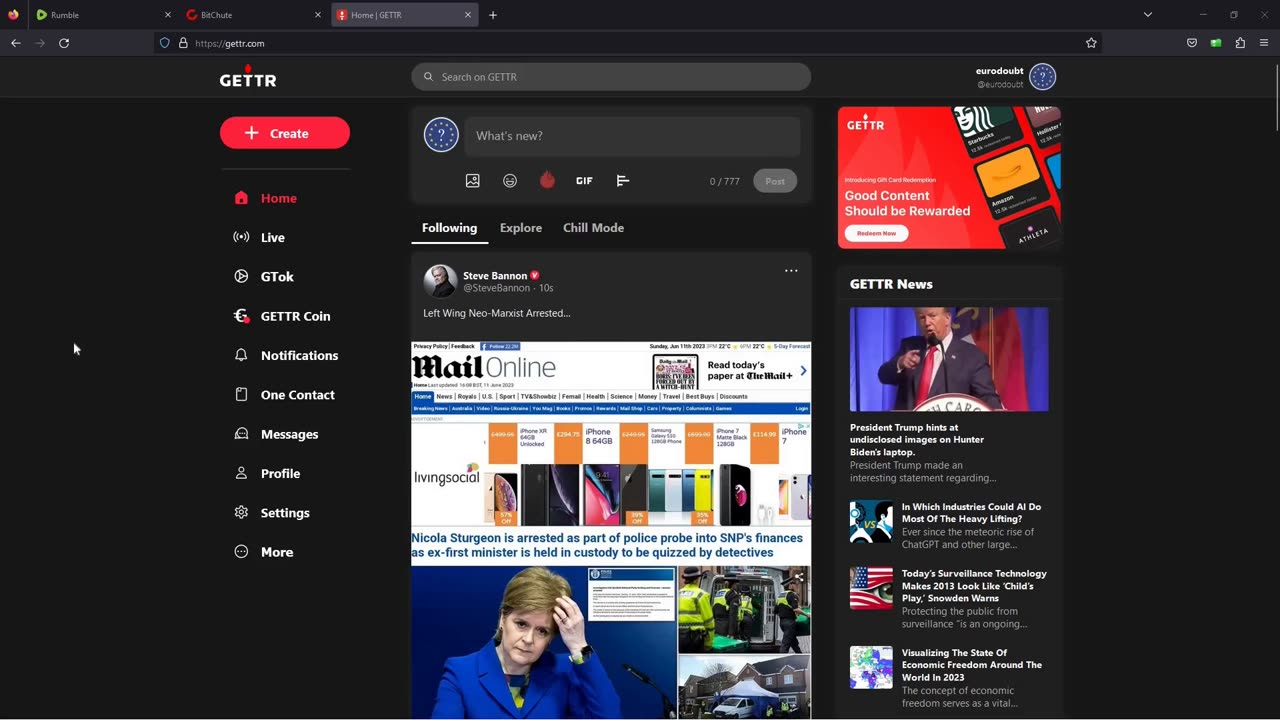The height and width of the screenshot is (720, 1280).
Task: Attach an image to the post
Action: [473, 181]
